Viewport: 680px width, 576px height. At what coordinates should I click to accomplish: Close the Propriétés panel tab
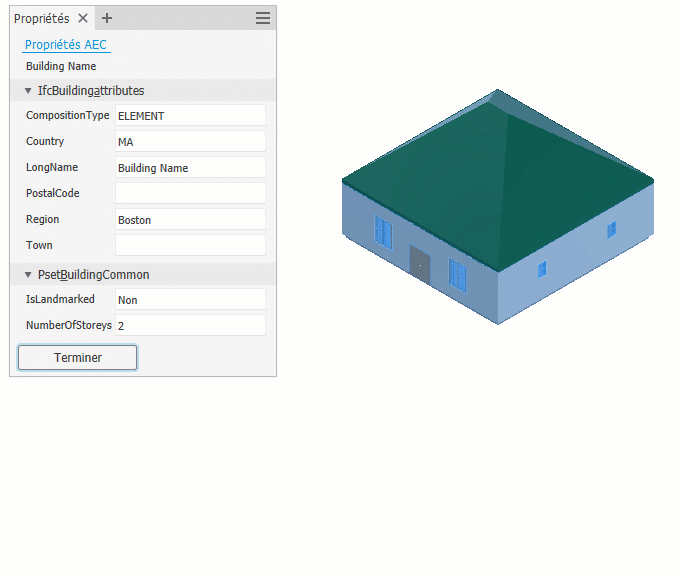[x=83, y=18]
